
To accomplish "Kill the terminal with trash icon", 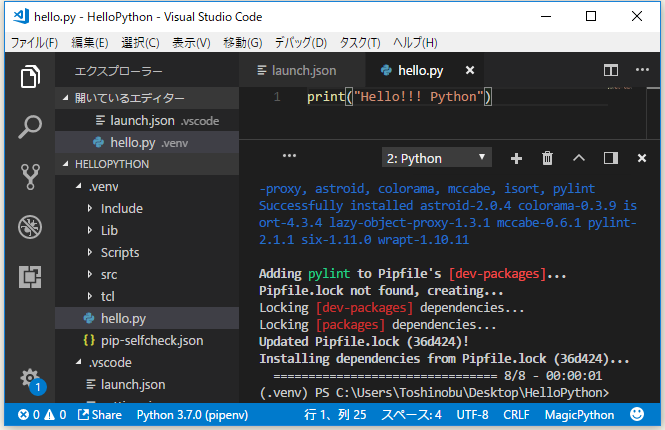I will click(548, 158).
